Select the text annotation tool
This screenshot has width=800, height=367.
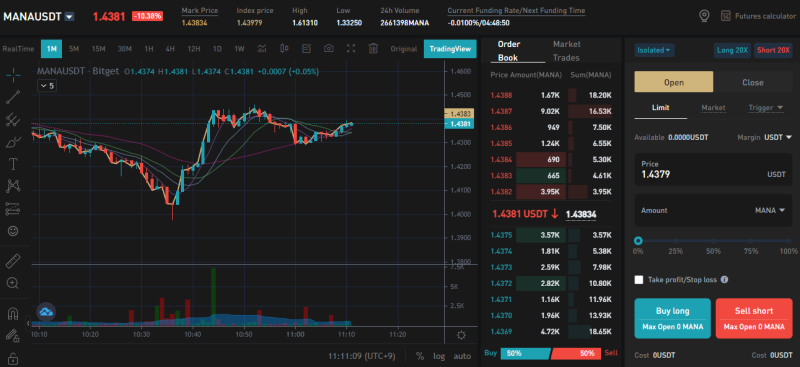[13, 164]
